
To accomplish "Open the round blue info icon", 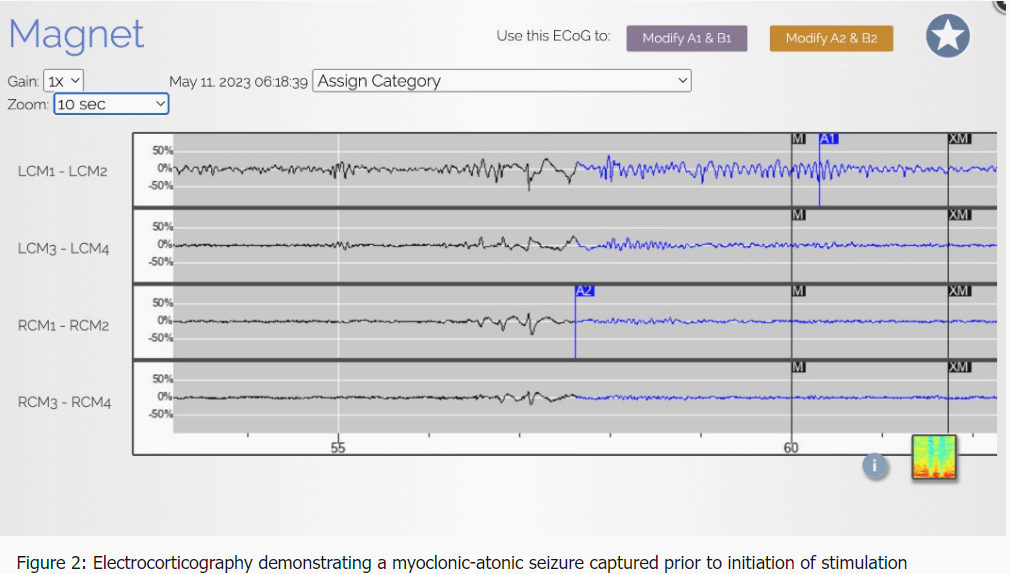I will click(x=875, y=466).
